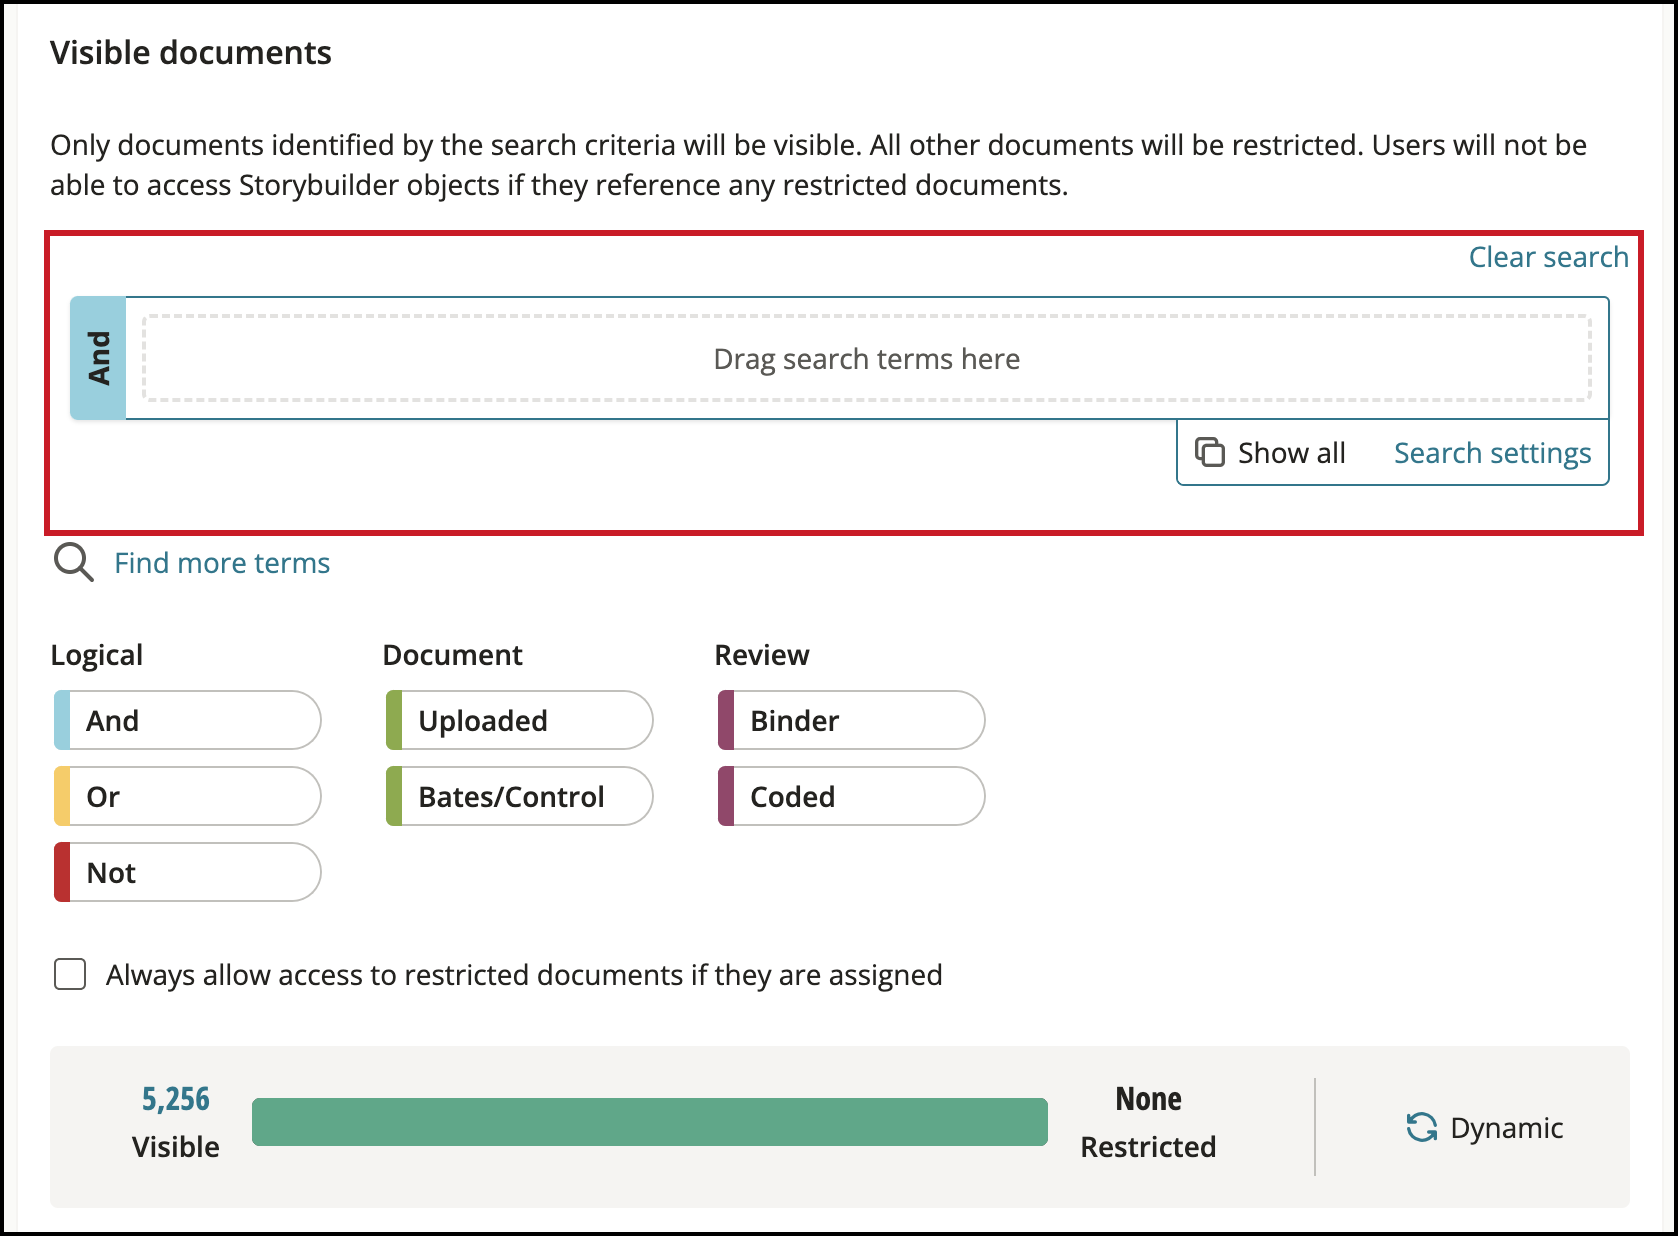
Task: Select the Or logical term pill
Action: point(187,796)
